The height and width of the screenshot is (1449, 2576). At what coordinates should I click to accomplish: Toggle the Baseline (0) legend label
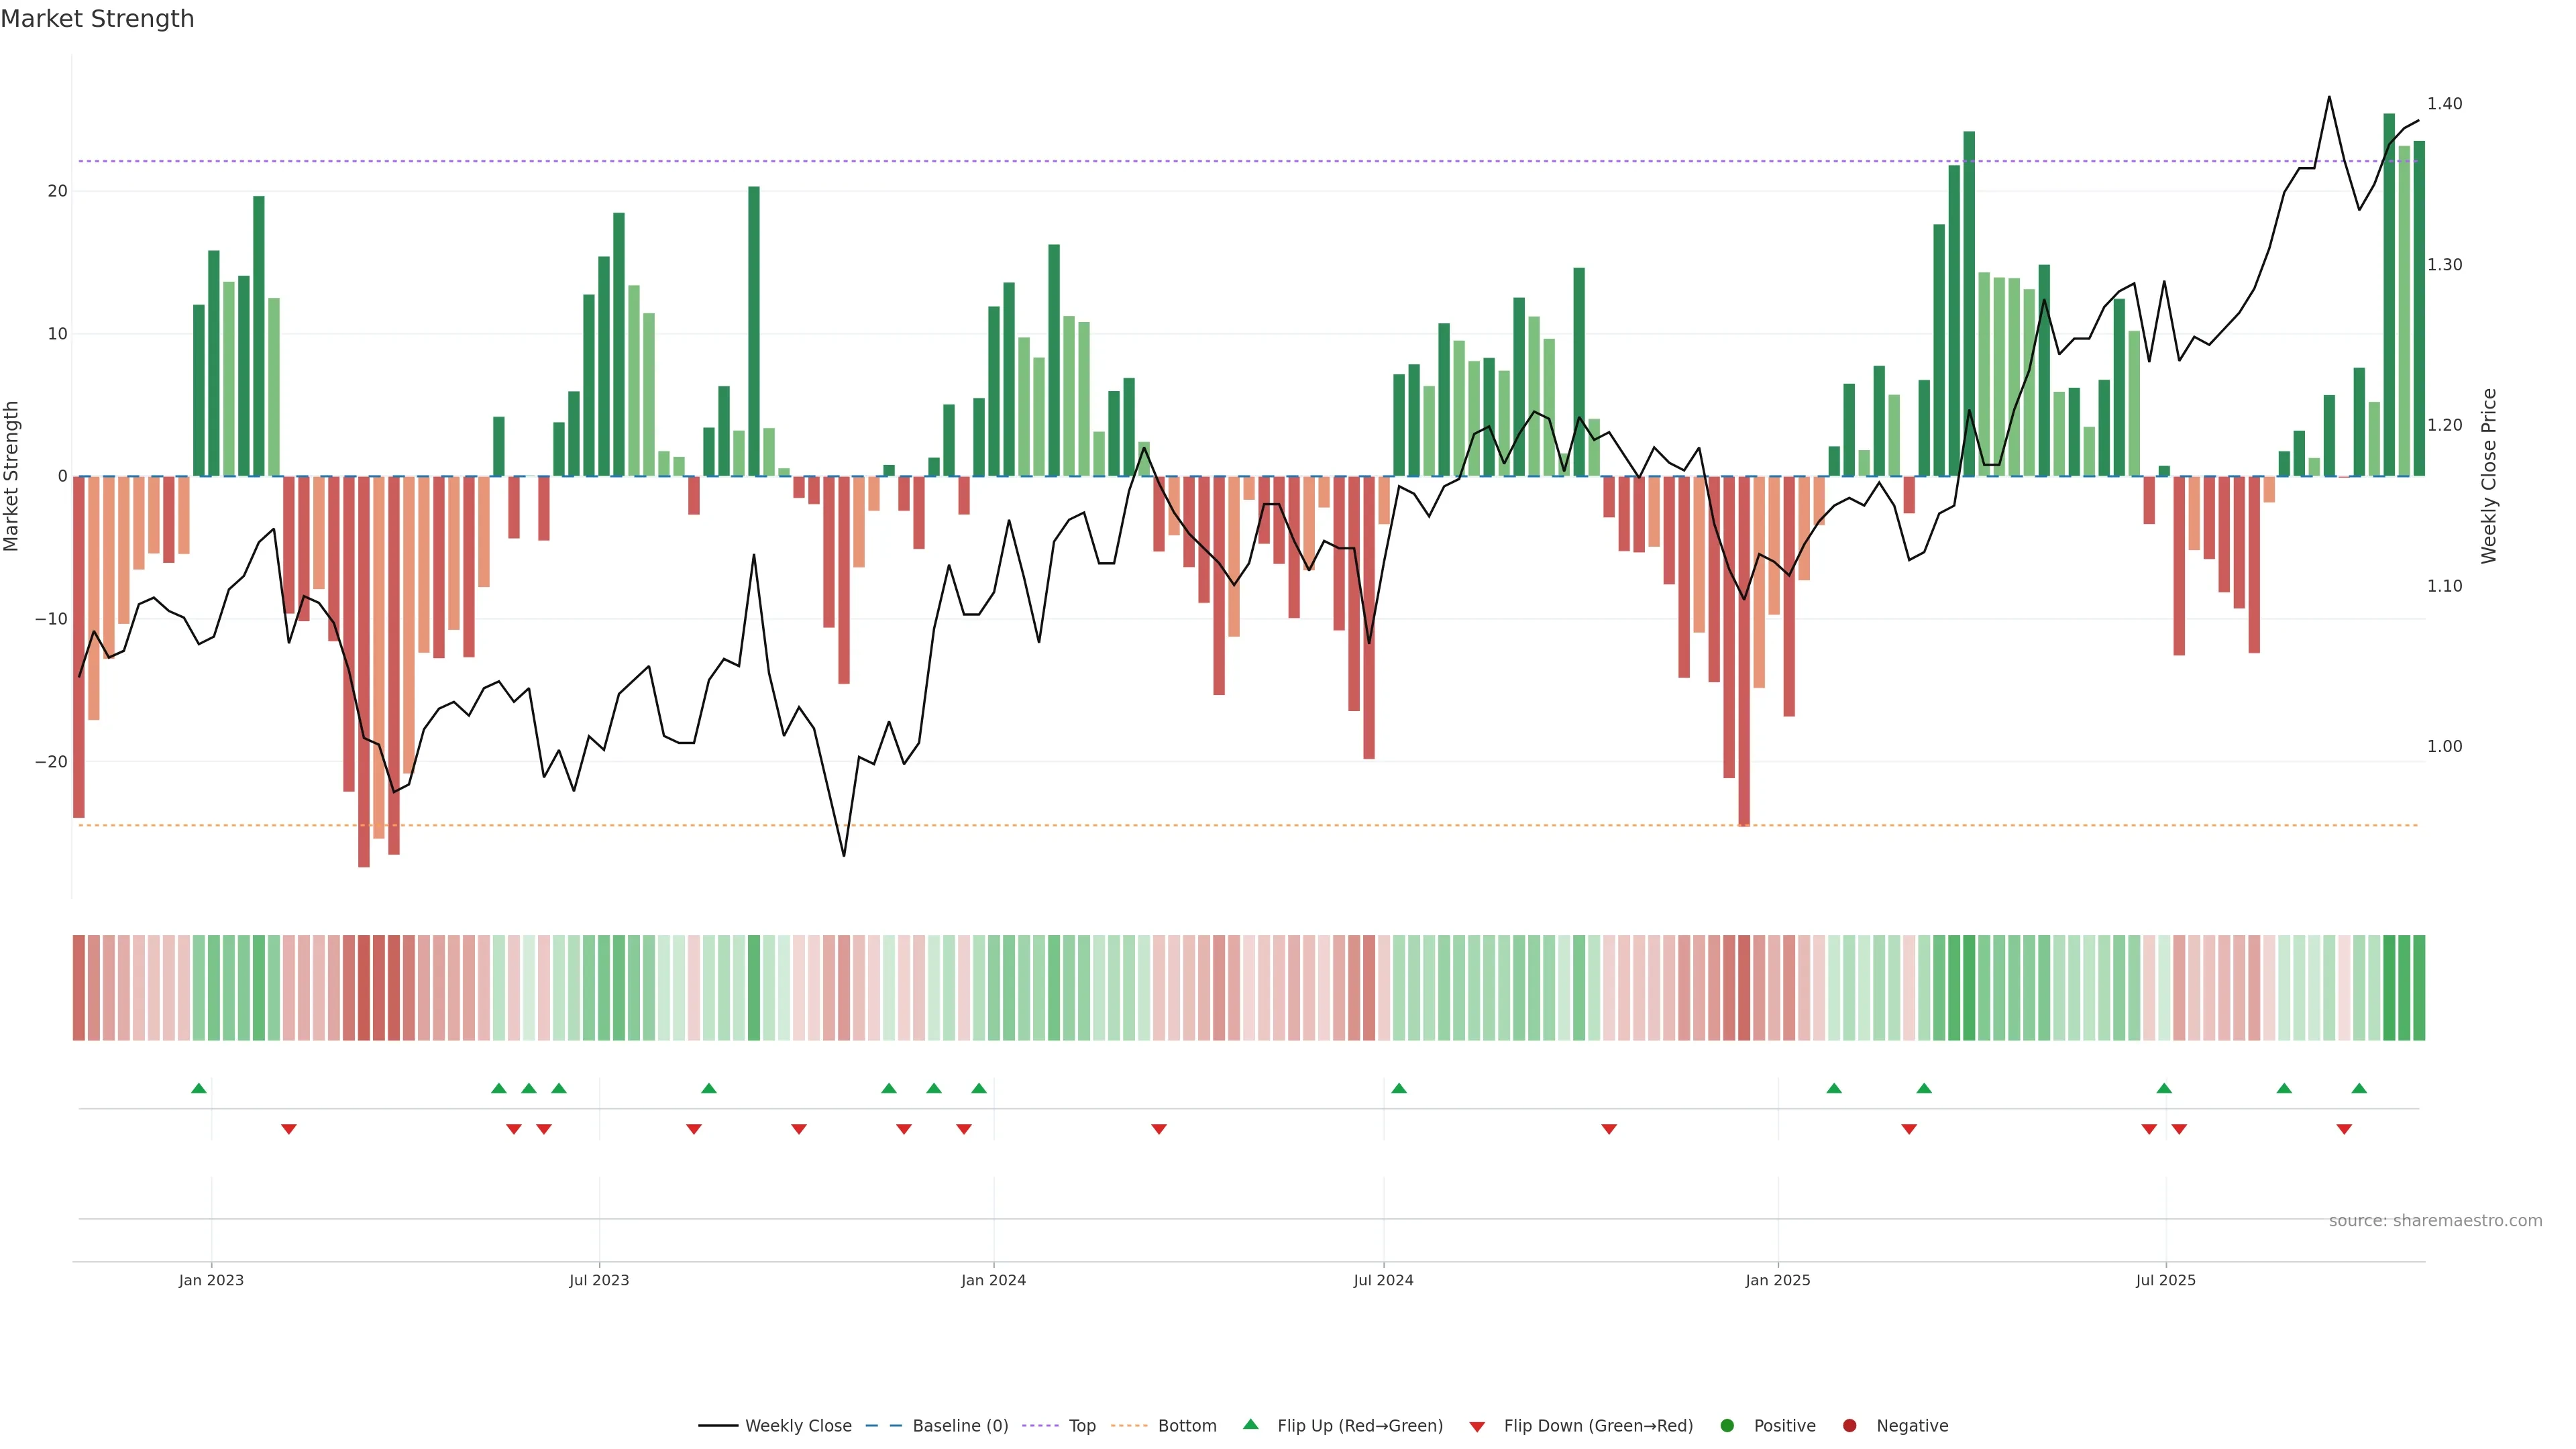(x=960, y=1426)
